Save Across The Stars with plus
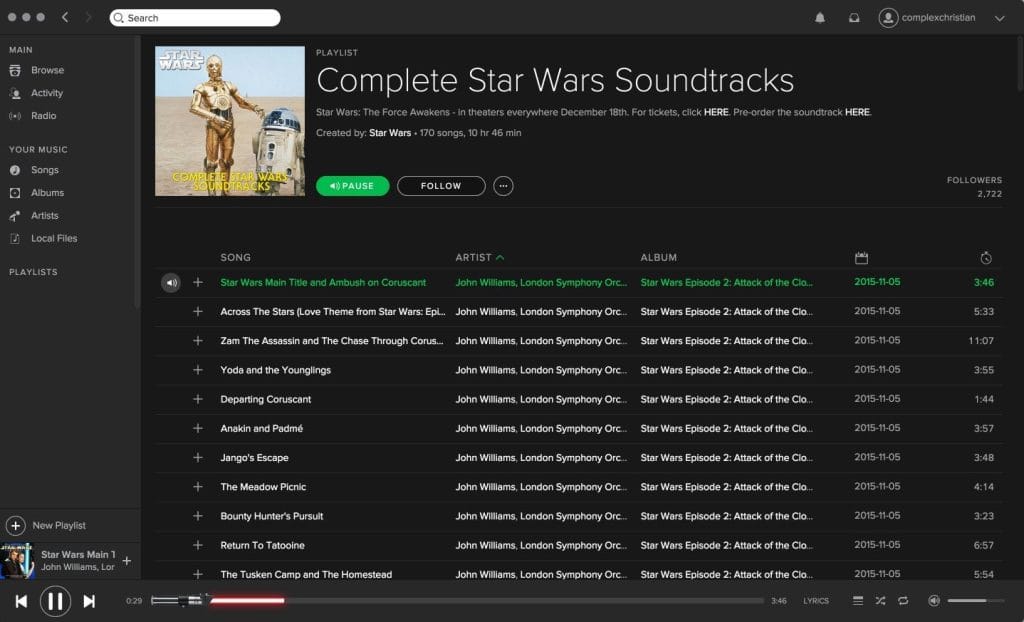This screenshot has width=1024, height=622. [198, 312]
